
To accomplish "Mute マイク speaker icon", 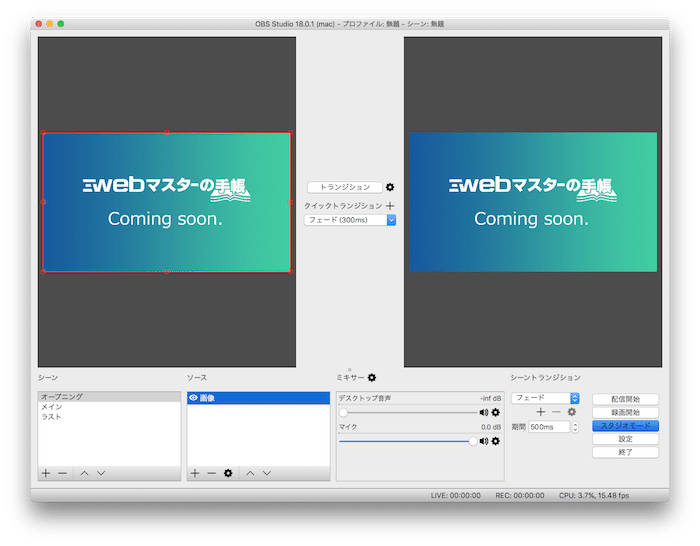I will click(x=483, y=441).
